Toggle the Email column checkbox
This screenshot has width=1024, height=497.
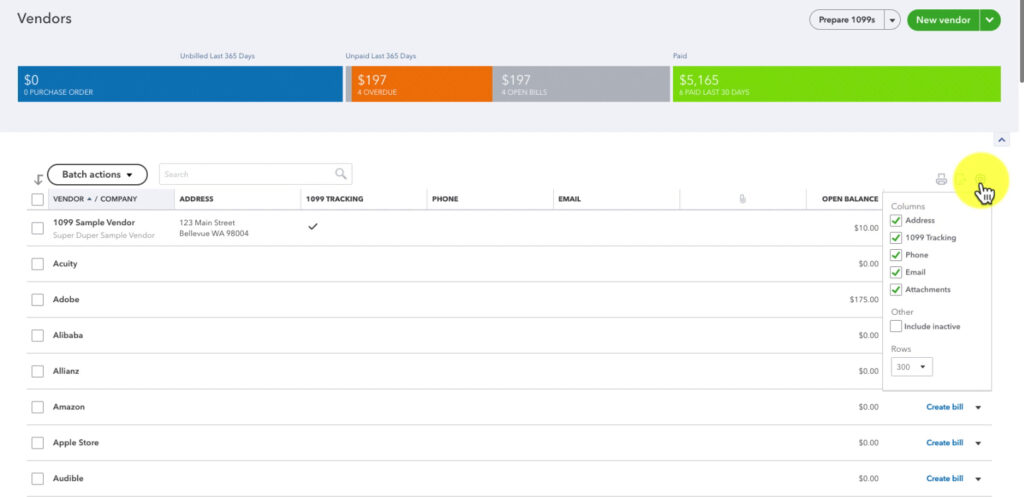896,272
